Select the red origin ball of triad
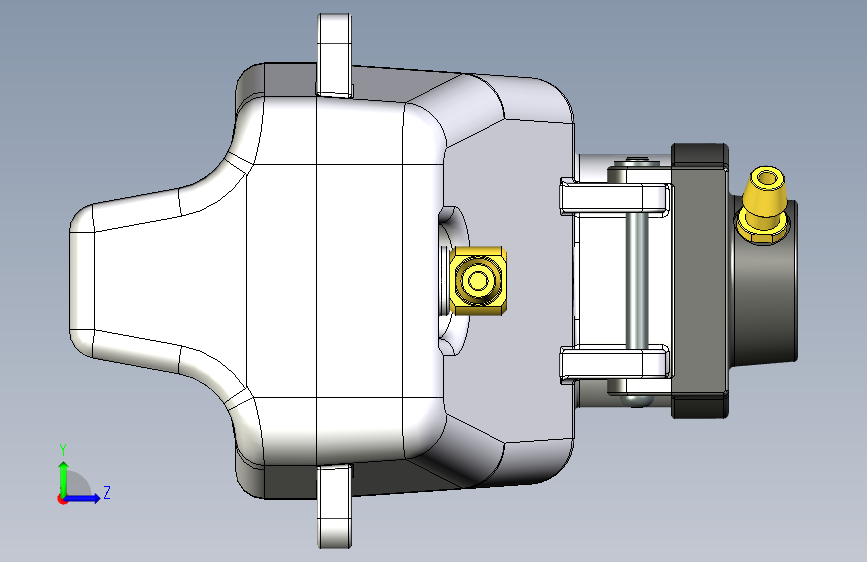Viewport: 867px width, 562px height. [x=62, y=499]
